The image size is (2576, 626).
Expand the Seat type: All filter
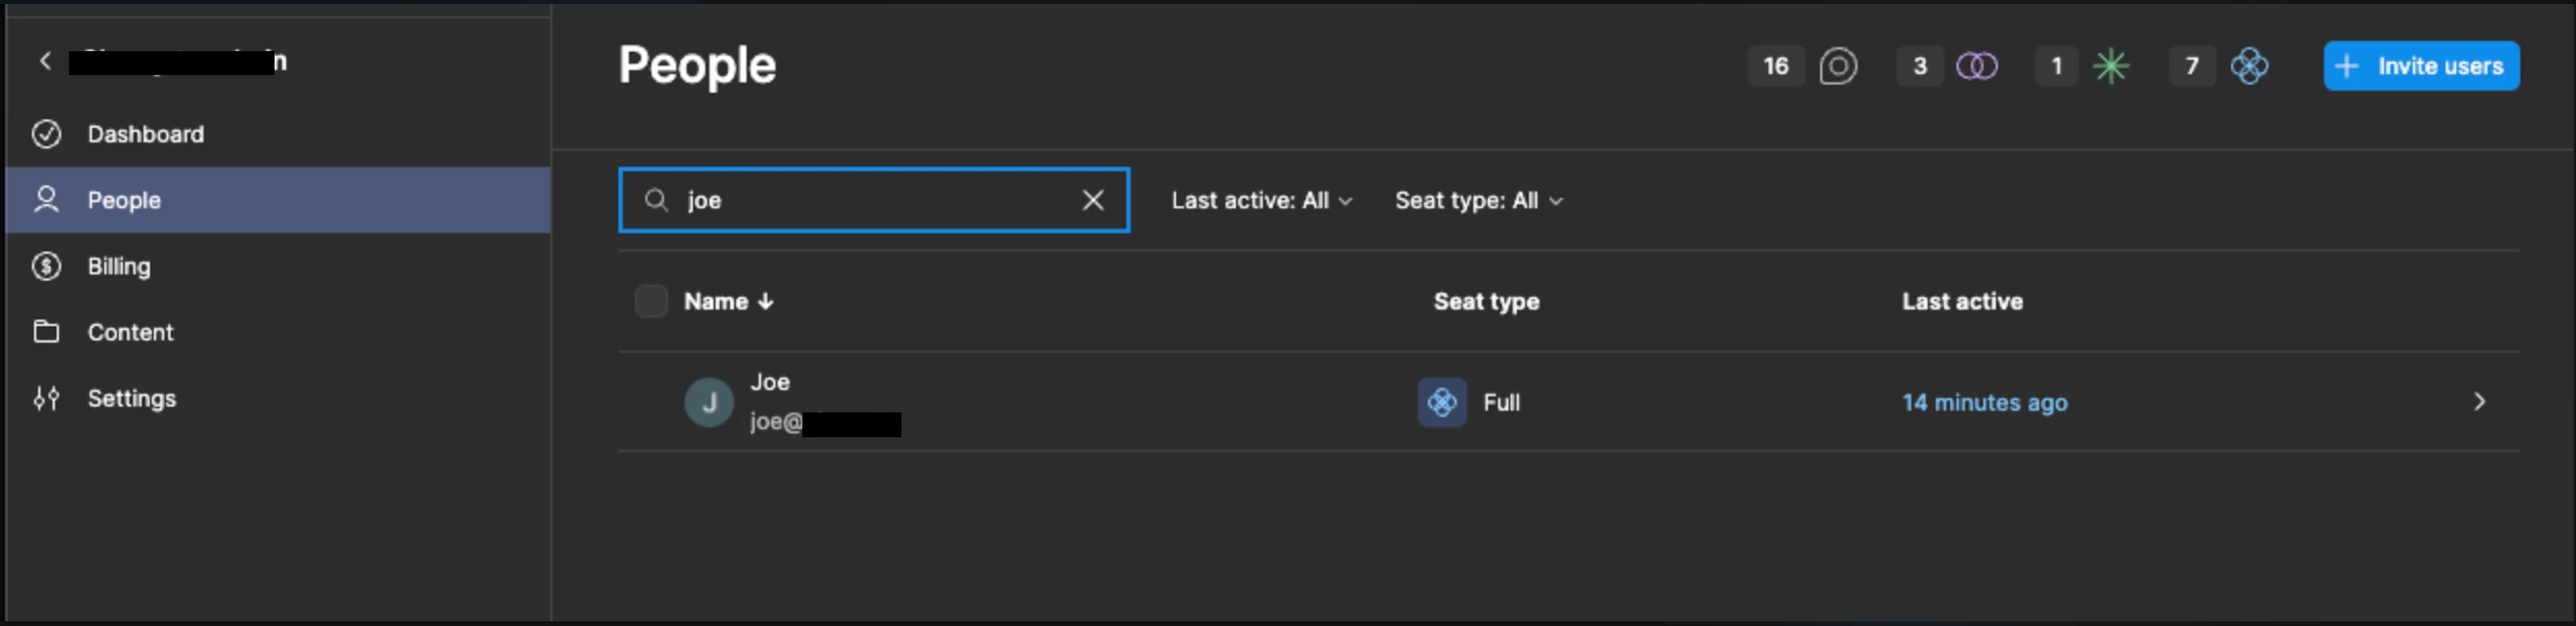click(1478, 200)
